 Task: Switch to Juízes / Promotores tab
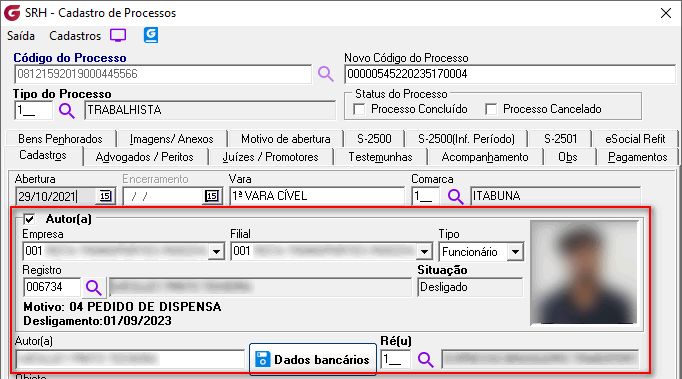pyautogui.click(x=271, y=157)
